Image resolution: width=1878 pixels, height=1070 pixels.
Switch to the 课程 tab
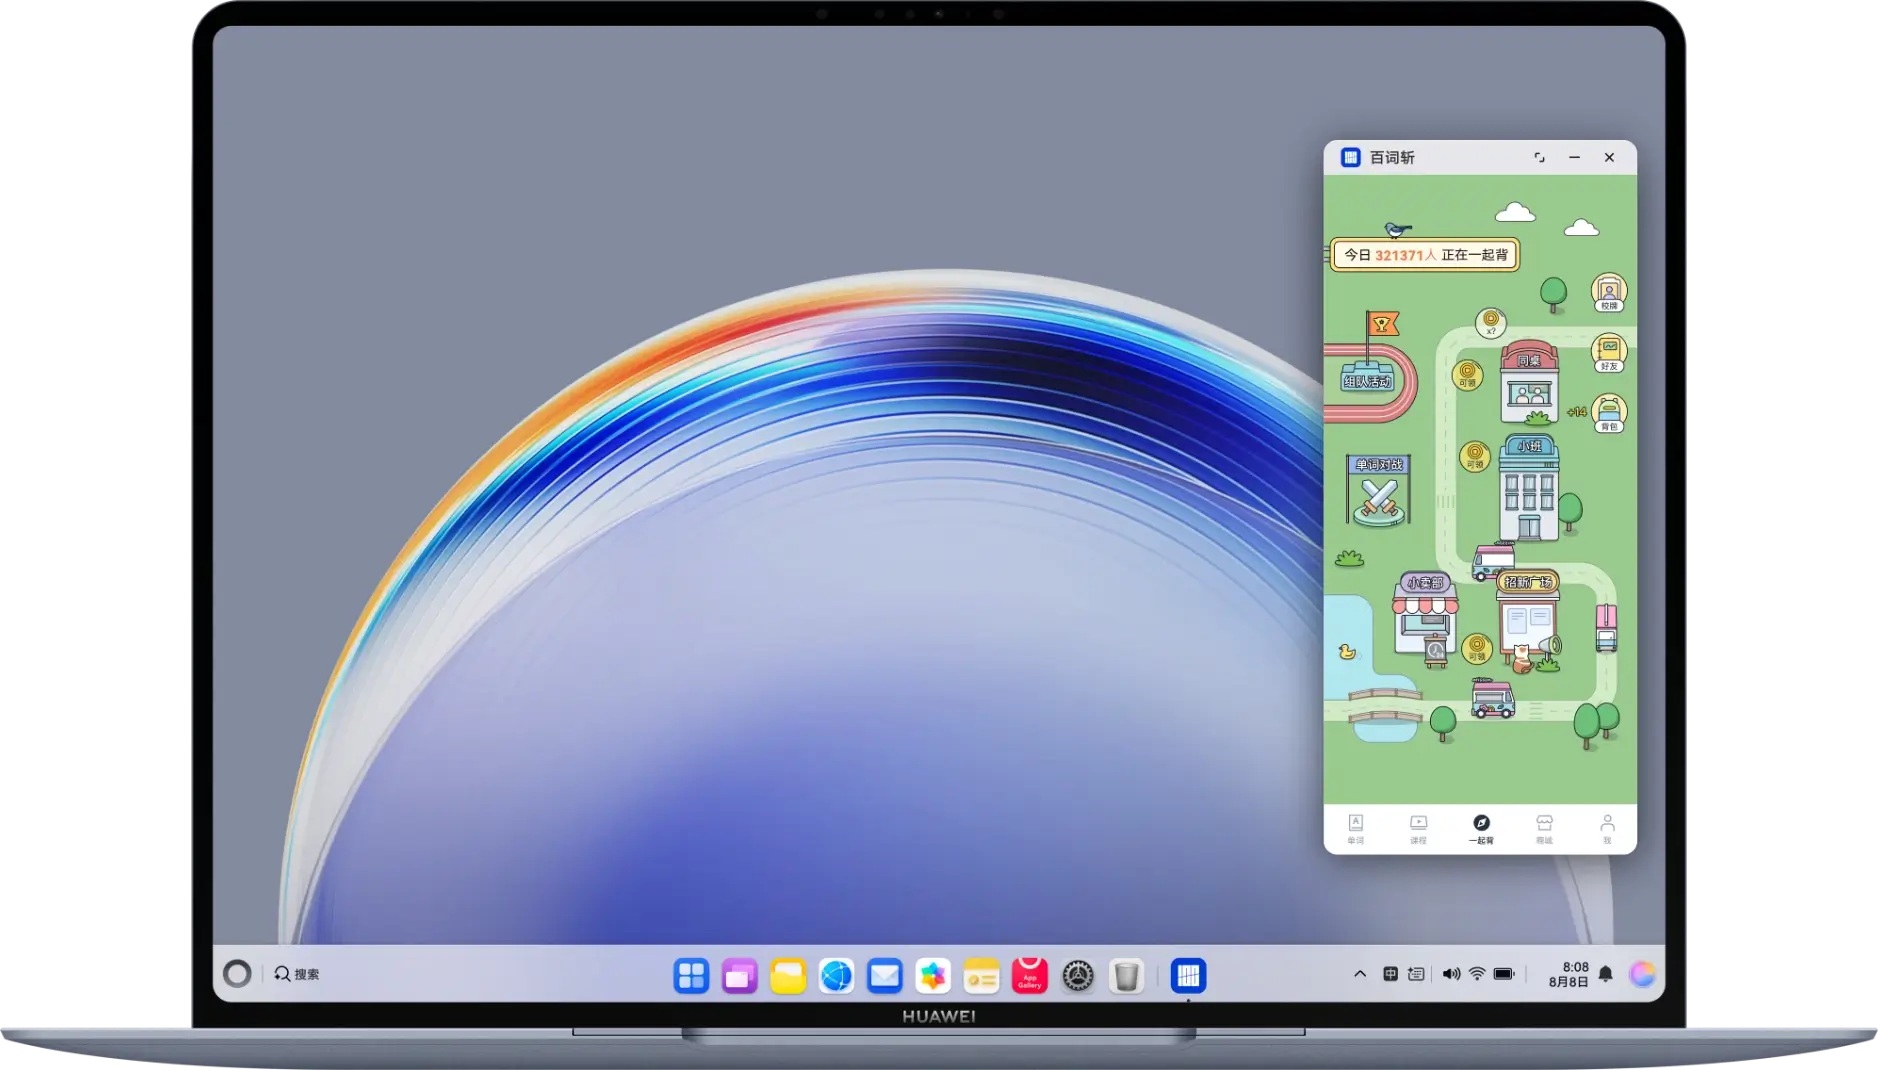coord(1418,828)
